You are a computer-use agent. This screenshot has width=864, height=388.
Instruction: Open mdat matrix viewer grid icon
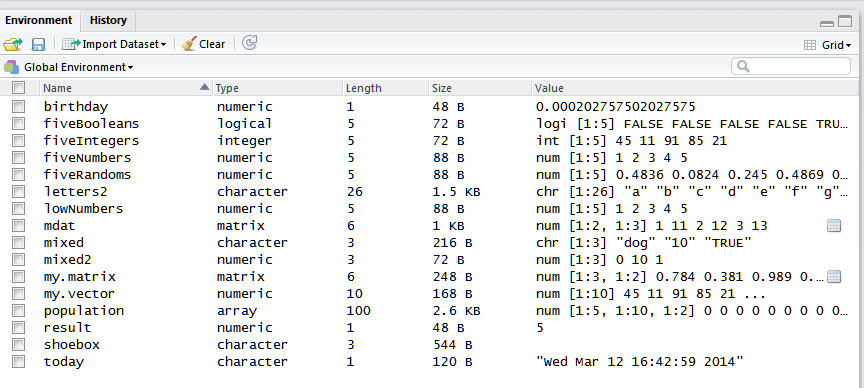pyautogui.click(x=834, y=225)
